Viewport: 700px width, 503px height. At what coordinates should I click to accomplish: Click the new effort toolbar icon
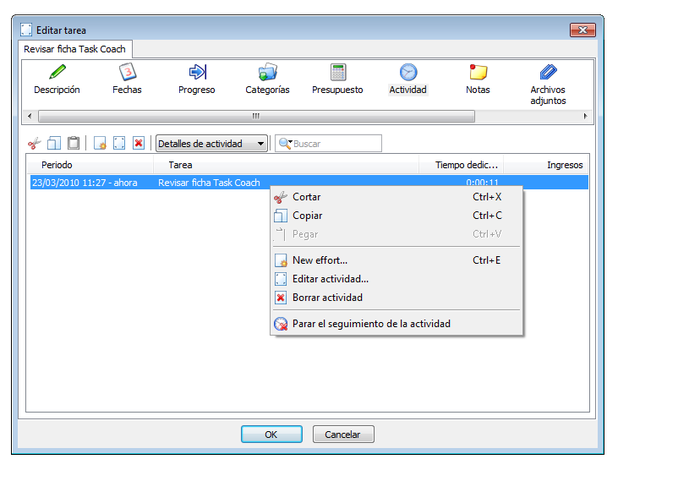[x=100, y=143]
